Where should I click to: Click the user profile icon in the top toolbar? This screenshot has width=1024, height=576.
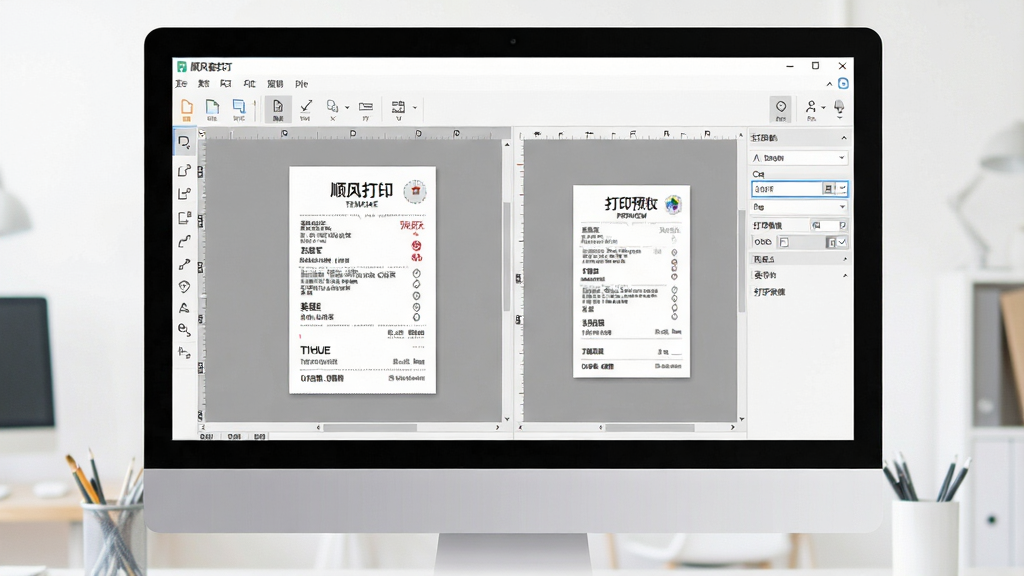(810, 106)
